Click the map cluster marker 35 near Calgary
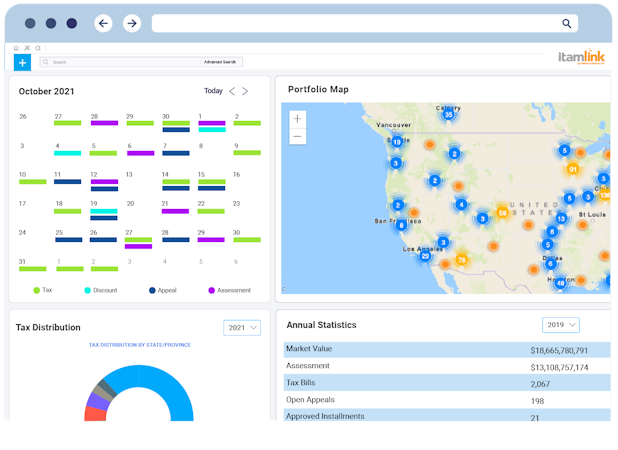The width and height of the screenshot is (618, 450). (x=448, y=115)
